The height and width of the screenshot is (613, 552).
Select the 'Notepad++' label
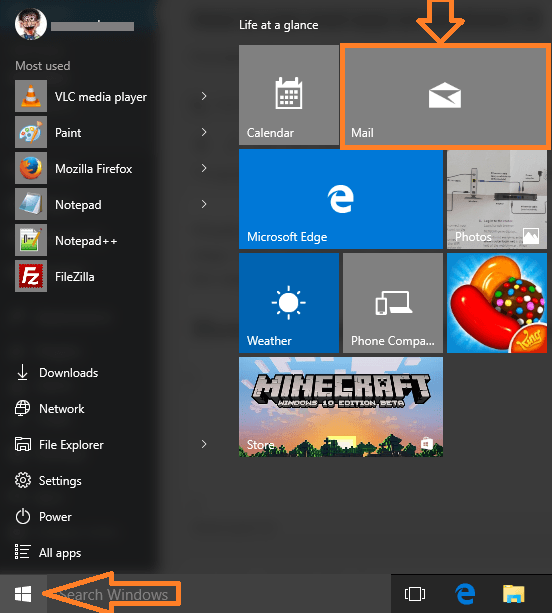click(86, 241)
